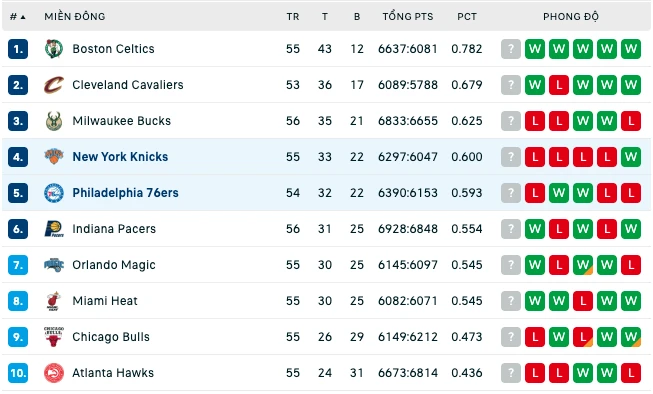Click New York Knicks green W form badge
The height and width of the screenshot is (394, 653).
click(631, 157)
